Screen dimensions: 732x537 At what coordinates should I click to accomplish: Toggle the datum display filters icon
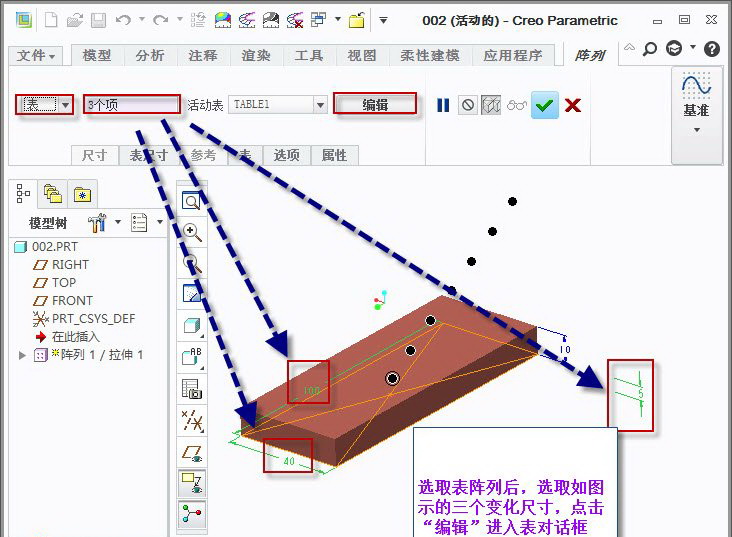point(192,420)
